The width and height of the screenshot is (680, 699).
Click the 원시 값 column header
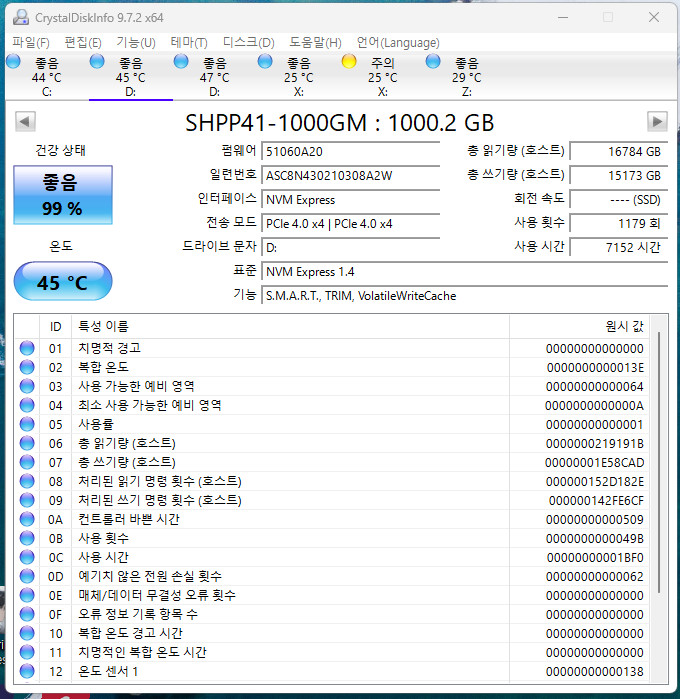coord(579,327)
